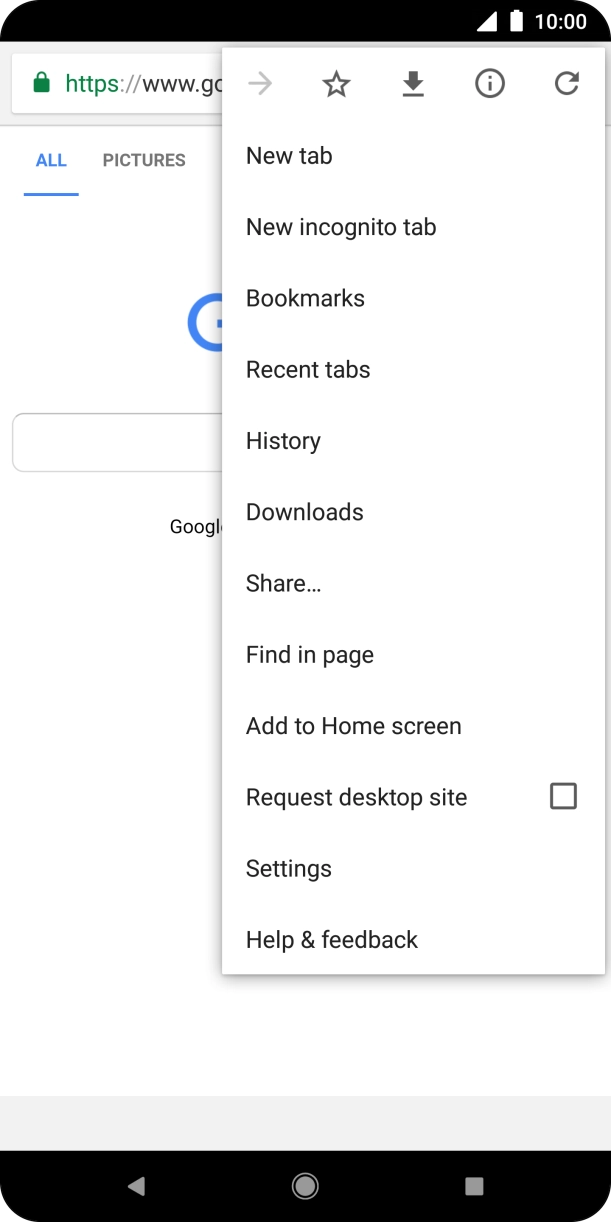Open the Bookmarks menu entry

click(305, 298)
